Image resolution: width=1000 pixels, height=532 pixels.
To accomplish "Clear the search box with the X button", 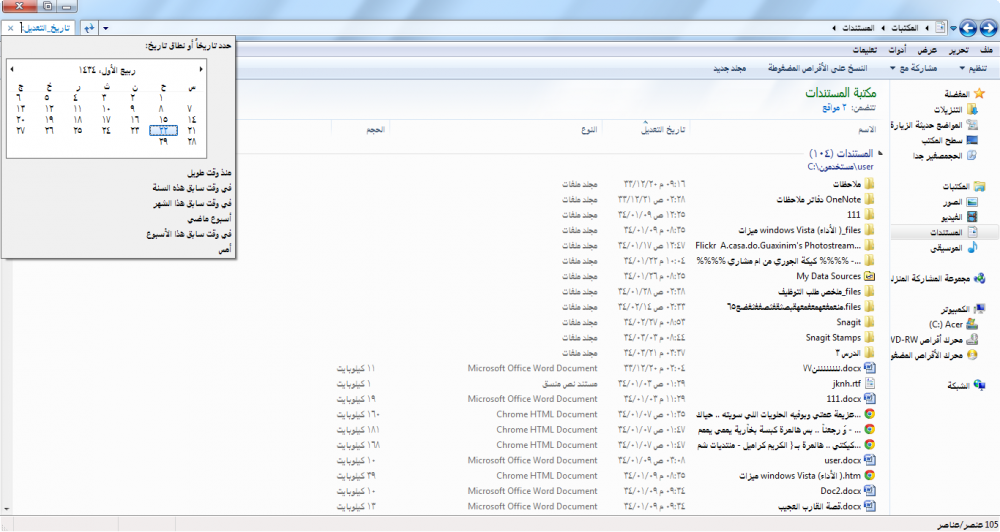I will tap(10, 28).
